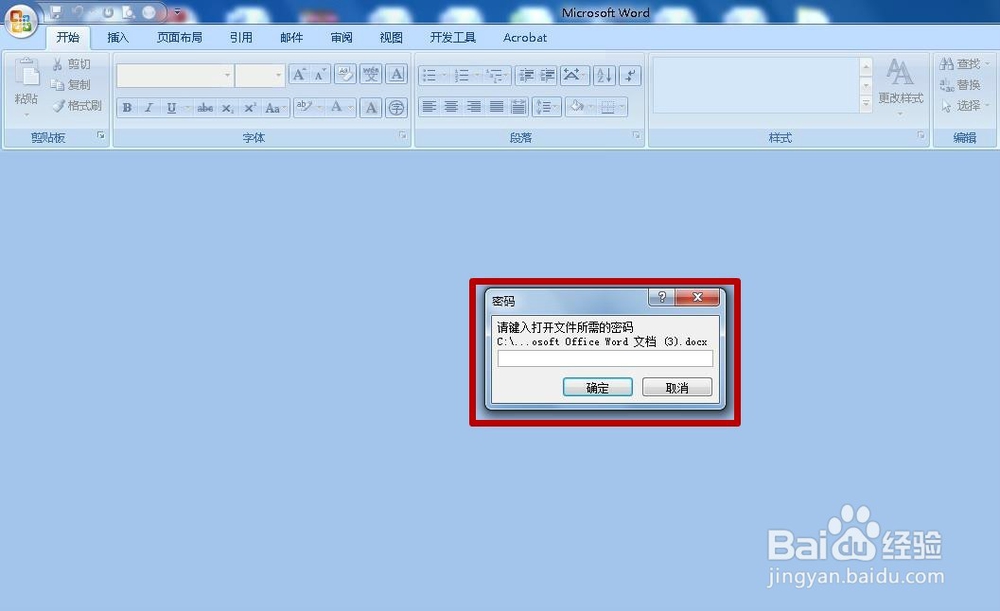1000x611 pixels.
Task: Toggle Bold formatting
Action: tap(127, 108)
